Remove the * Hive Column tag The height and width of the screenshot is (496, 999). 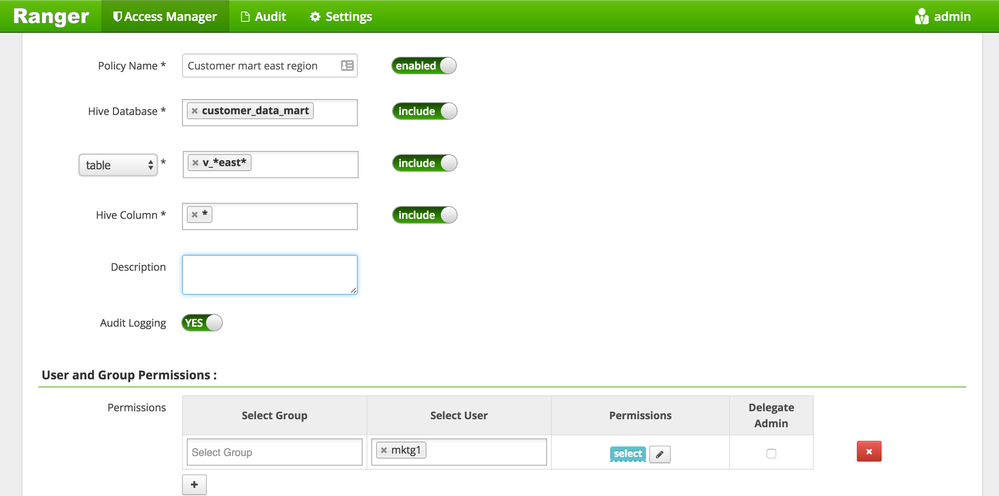coord(194,215)
